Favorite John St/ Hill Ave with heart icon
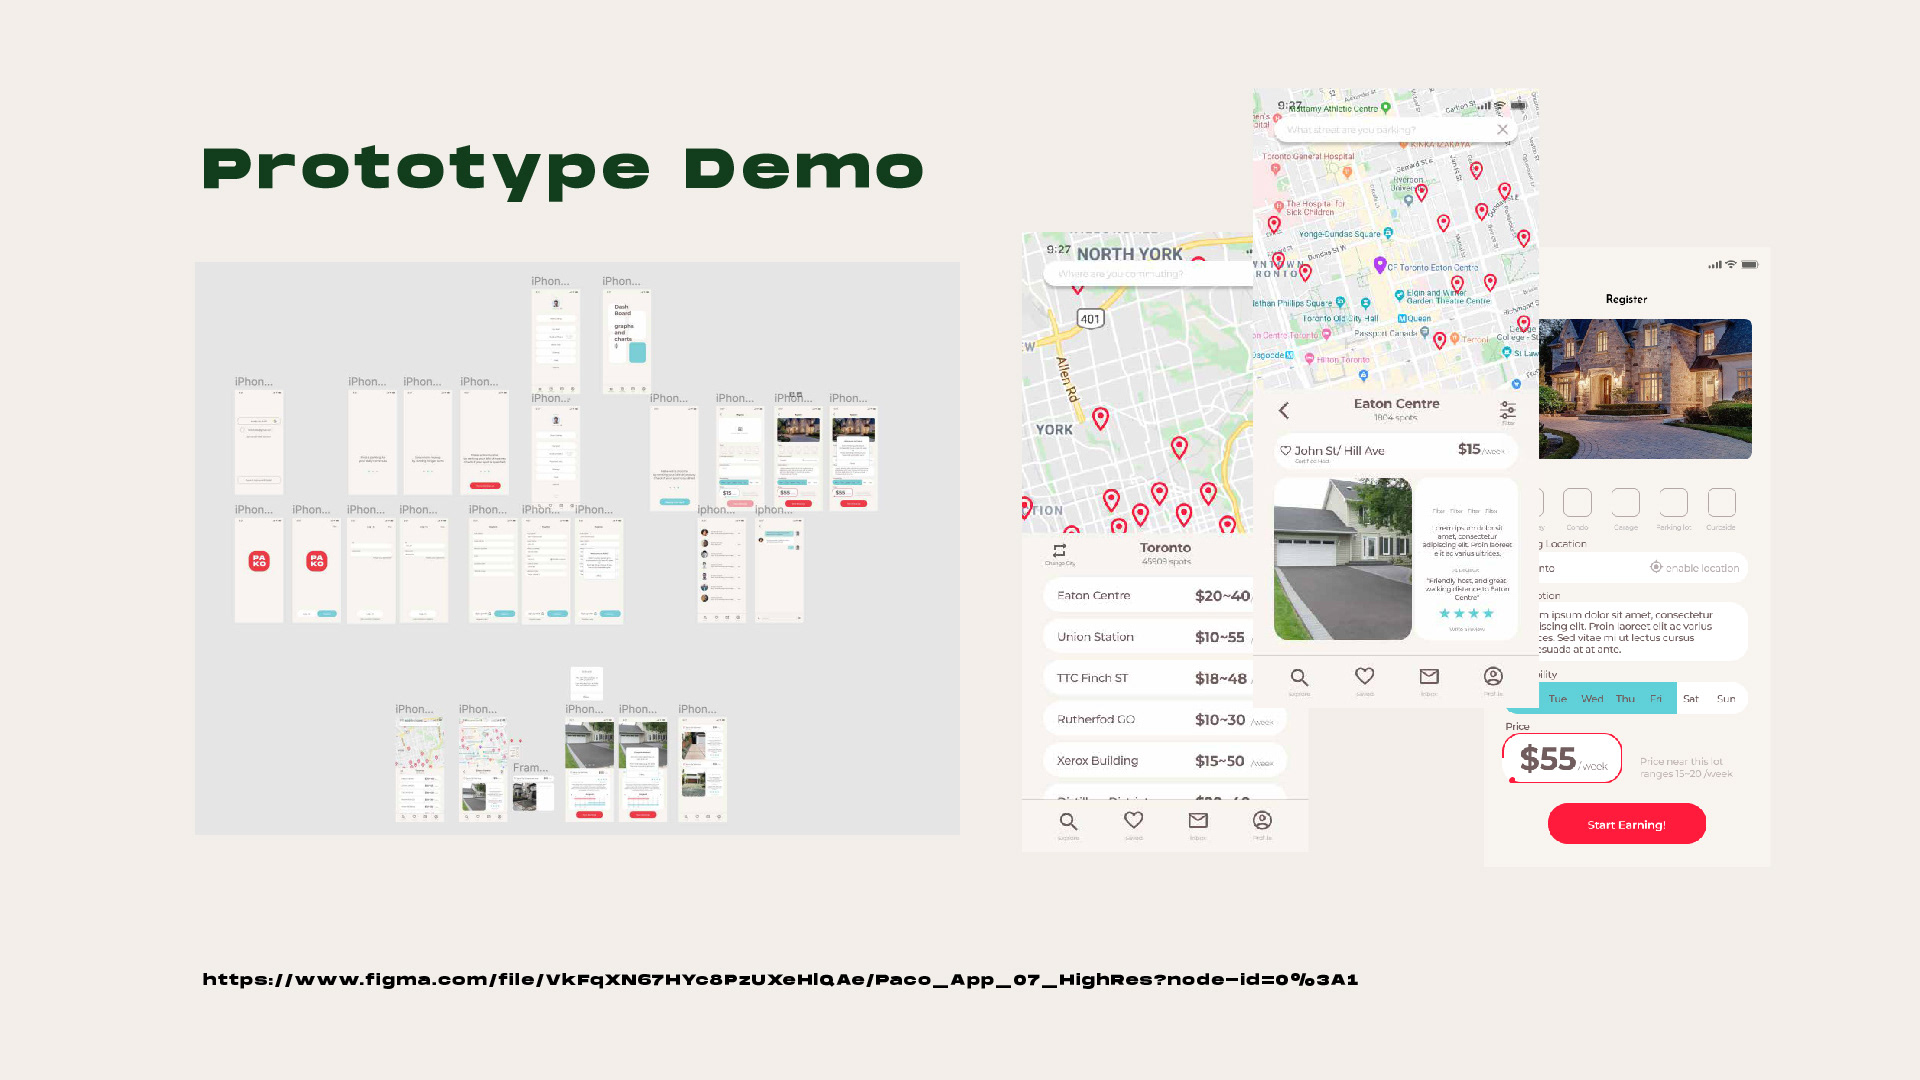The width and height of the screenshot is (1920, 1080). pos(1286,451)
